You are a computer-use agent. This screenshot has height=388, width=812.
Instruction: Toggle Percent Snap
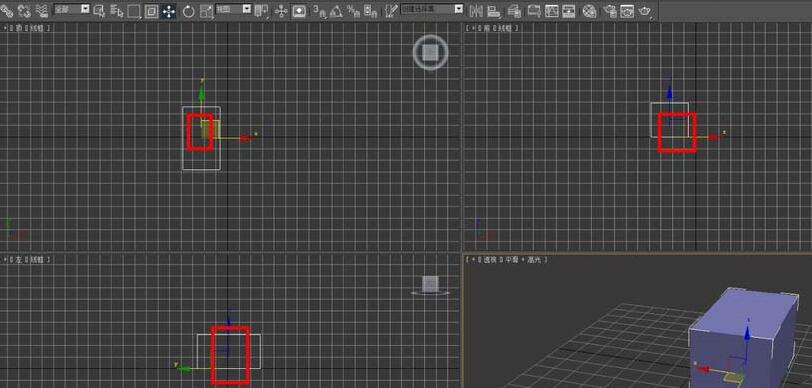coord(354,11)
